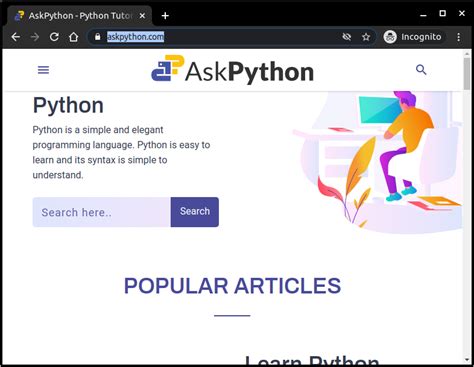Viewport: 474px width, 367px height.
Task: Open the browser home page icon
Action: pyautogui.click(x=73, y=37)
